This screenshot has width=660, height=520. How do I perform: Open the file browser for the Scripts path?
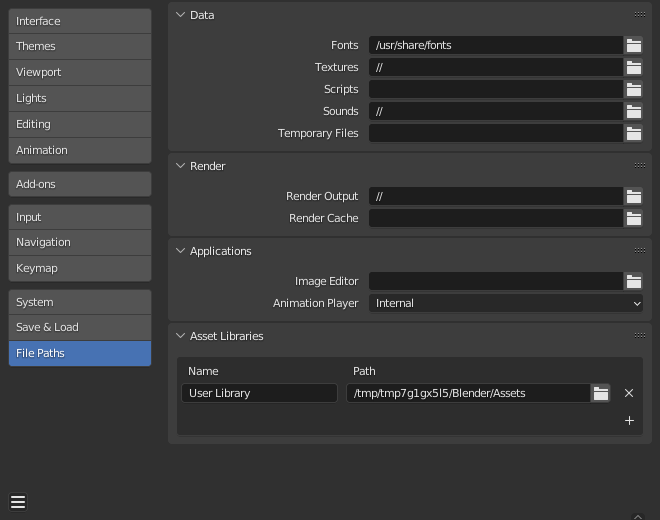[x=633, y=89]
